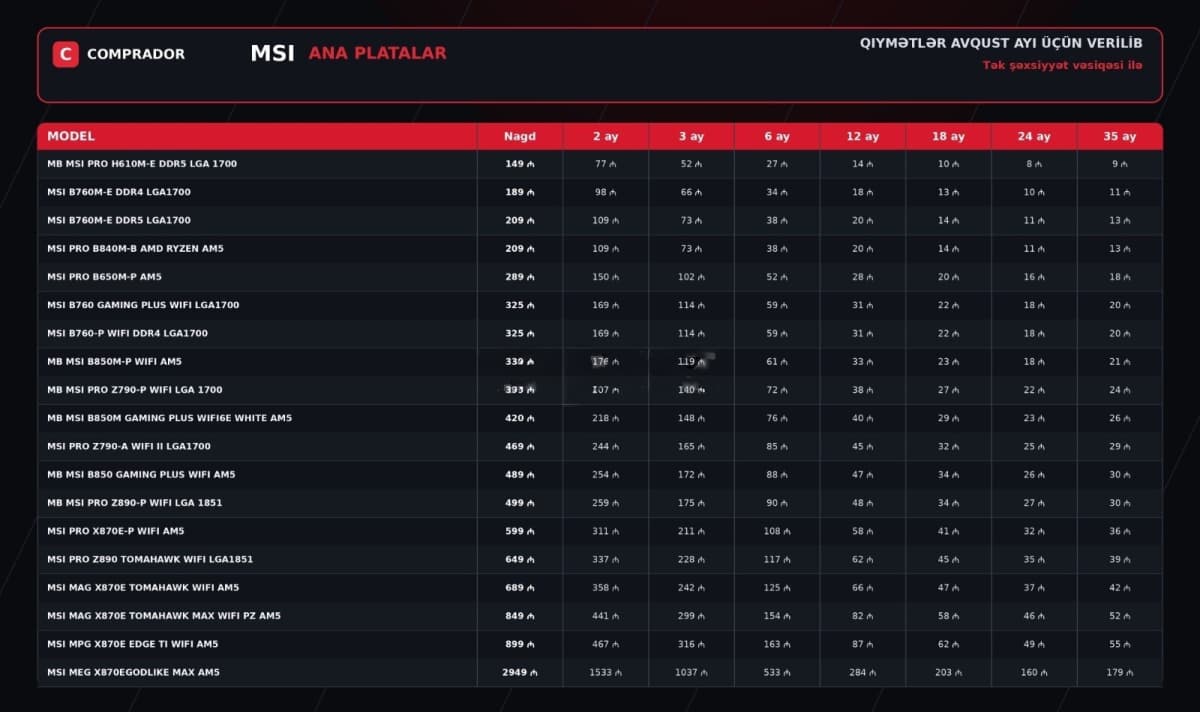Click Nagd price 649 for PRO Z890 TOMAHAWK

520,559
